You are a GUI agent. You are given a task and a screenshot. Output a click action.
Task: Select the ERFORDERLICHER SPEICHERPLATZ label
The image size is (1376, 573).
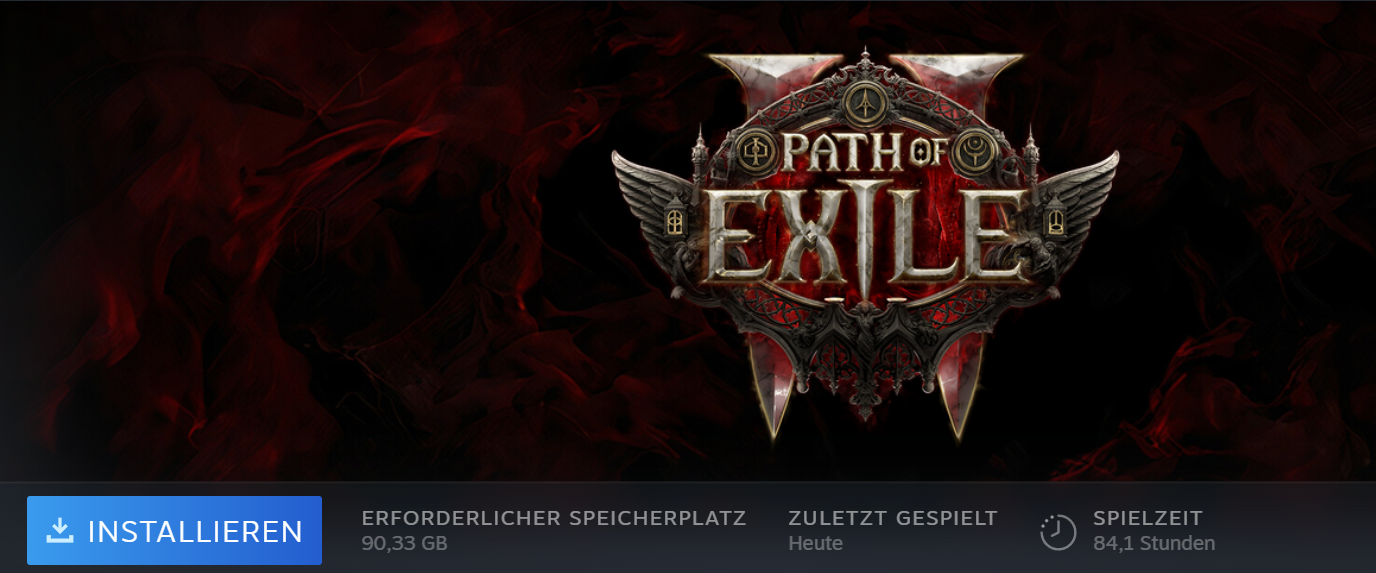554,519
